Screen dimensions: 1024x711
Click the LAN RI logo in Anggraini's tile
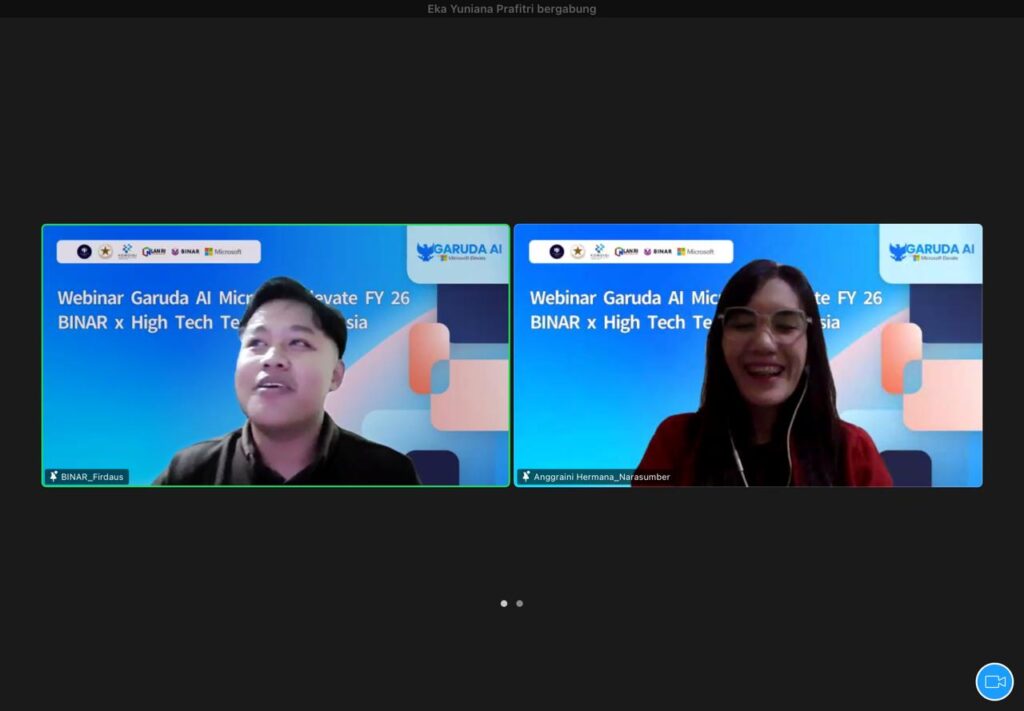coord(626,252)
